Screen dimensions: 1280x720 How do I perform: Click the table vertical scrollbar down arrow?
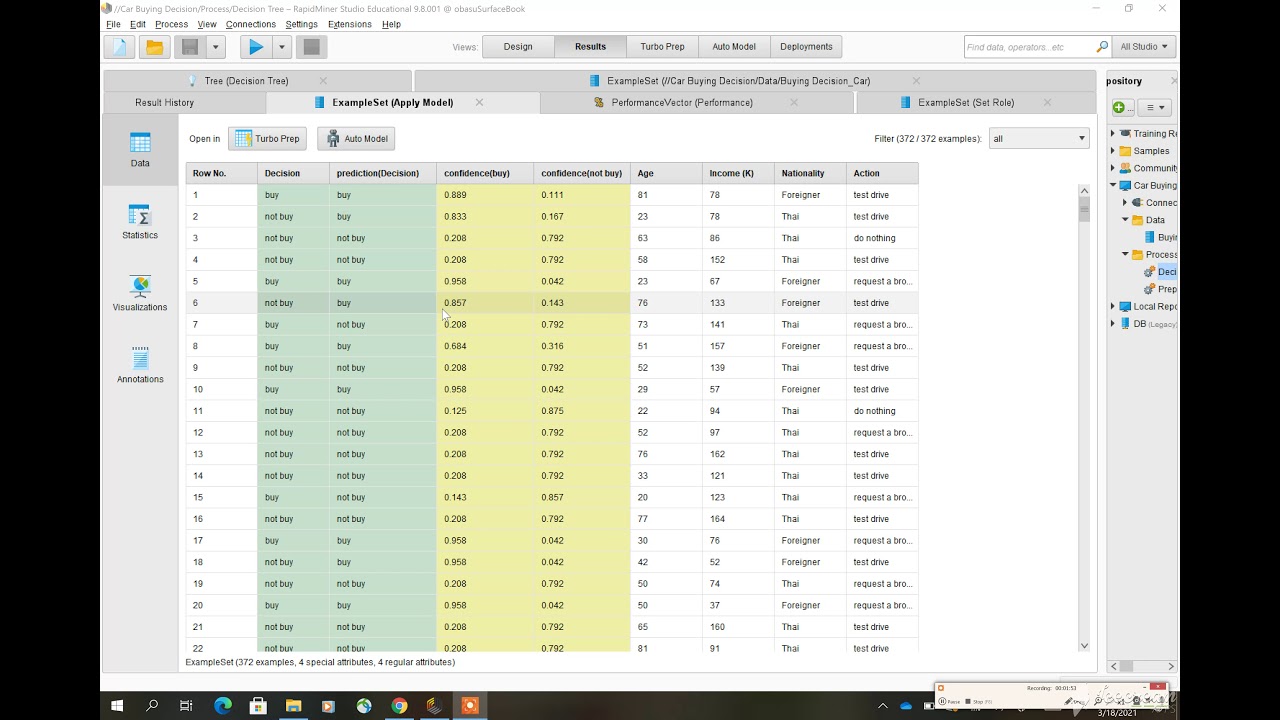point(1084,646)
